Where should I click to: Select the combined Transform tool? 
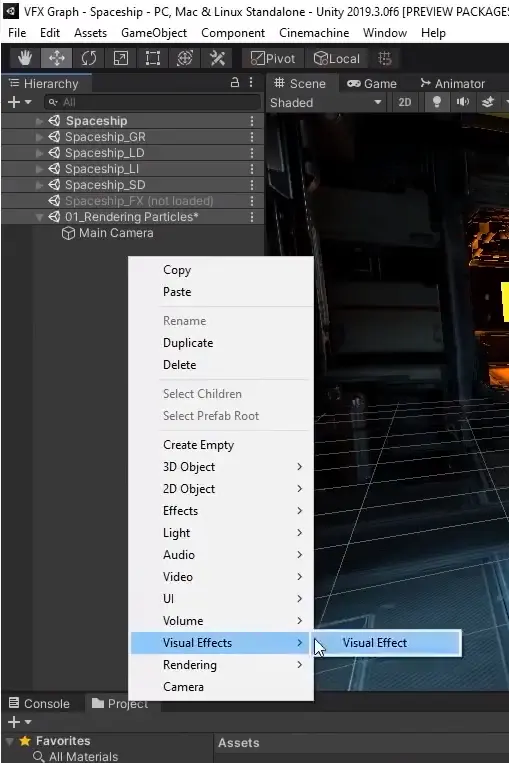(x=184, y=58)
